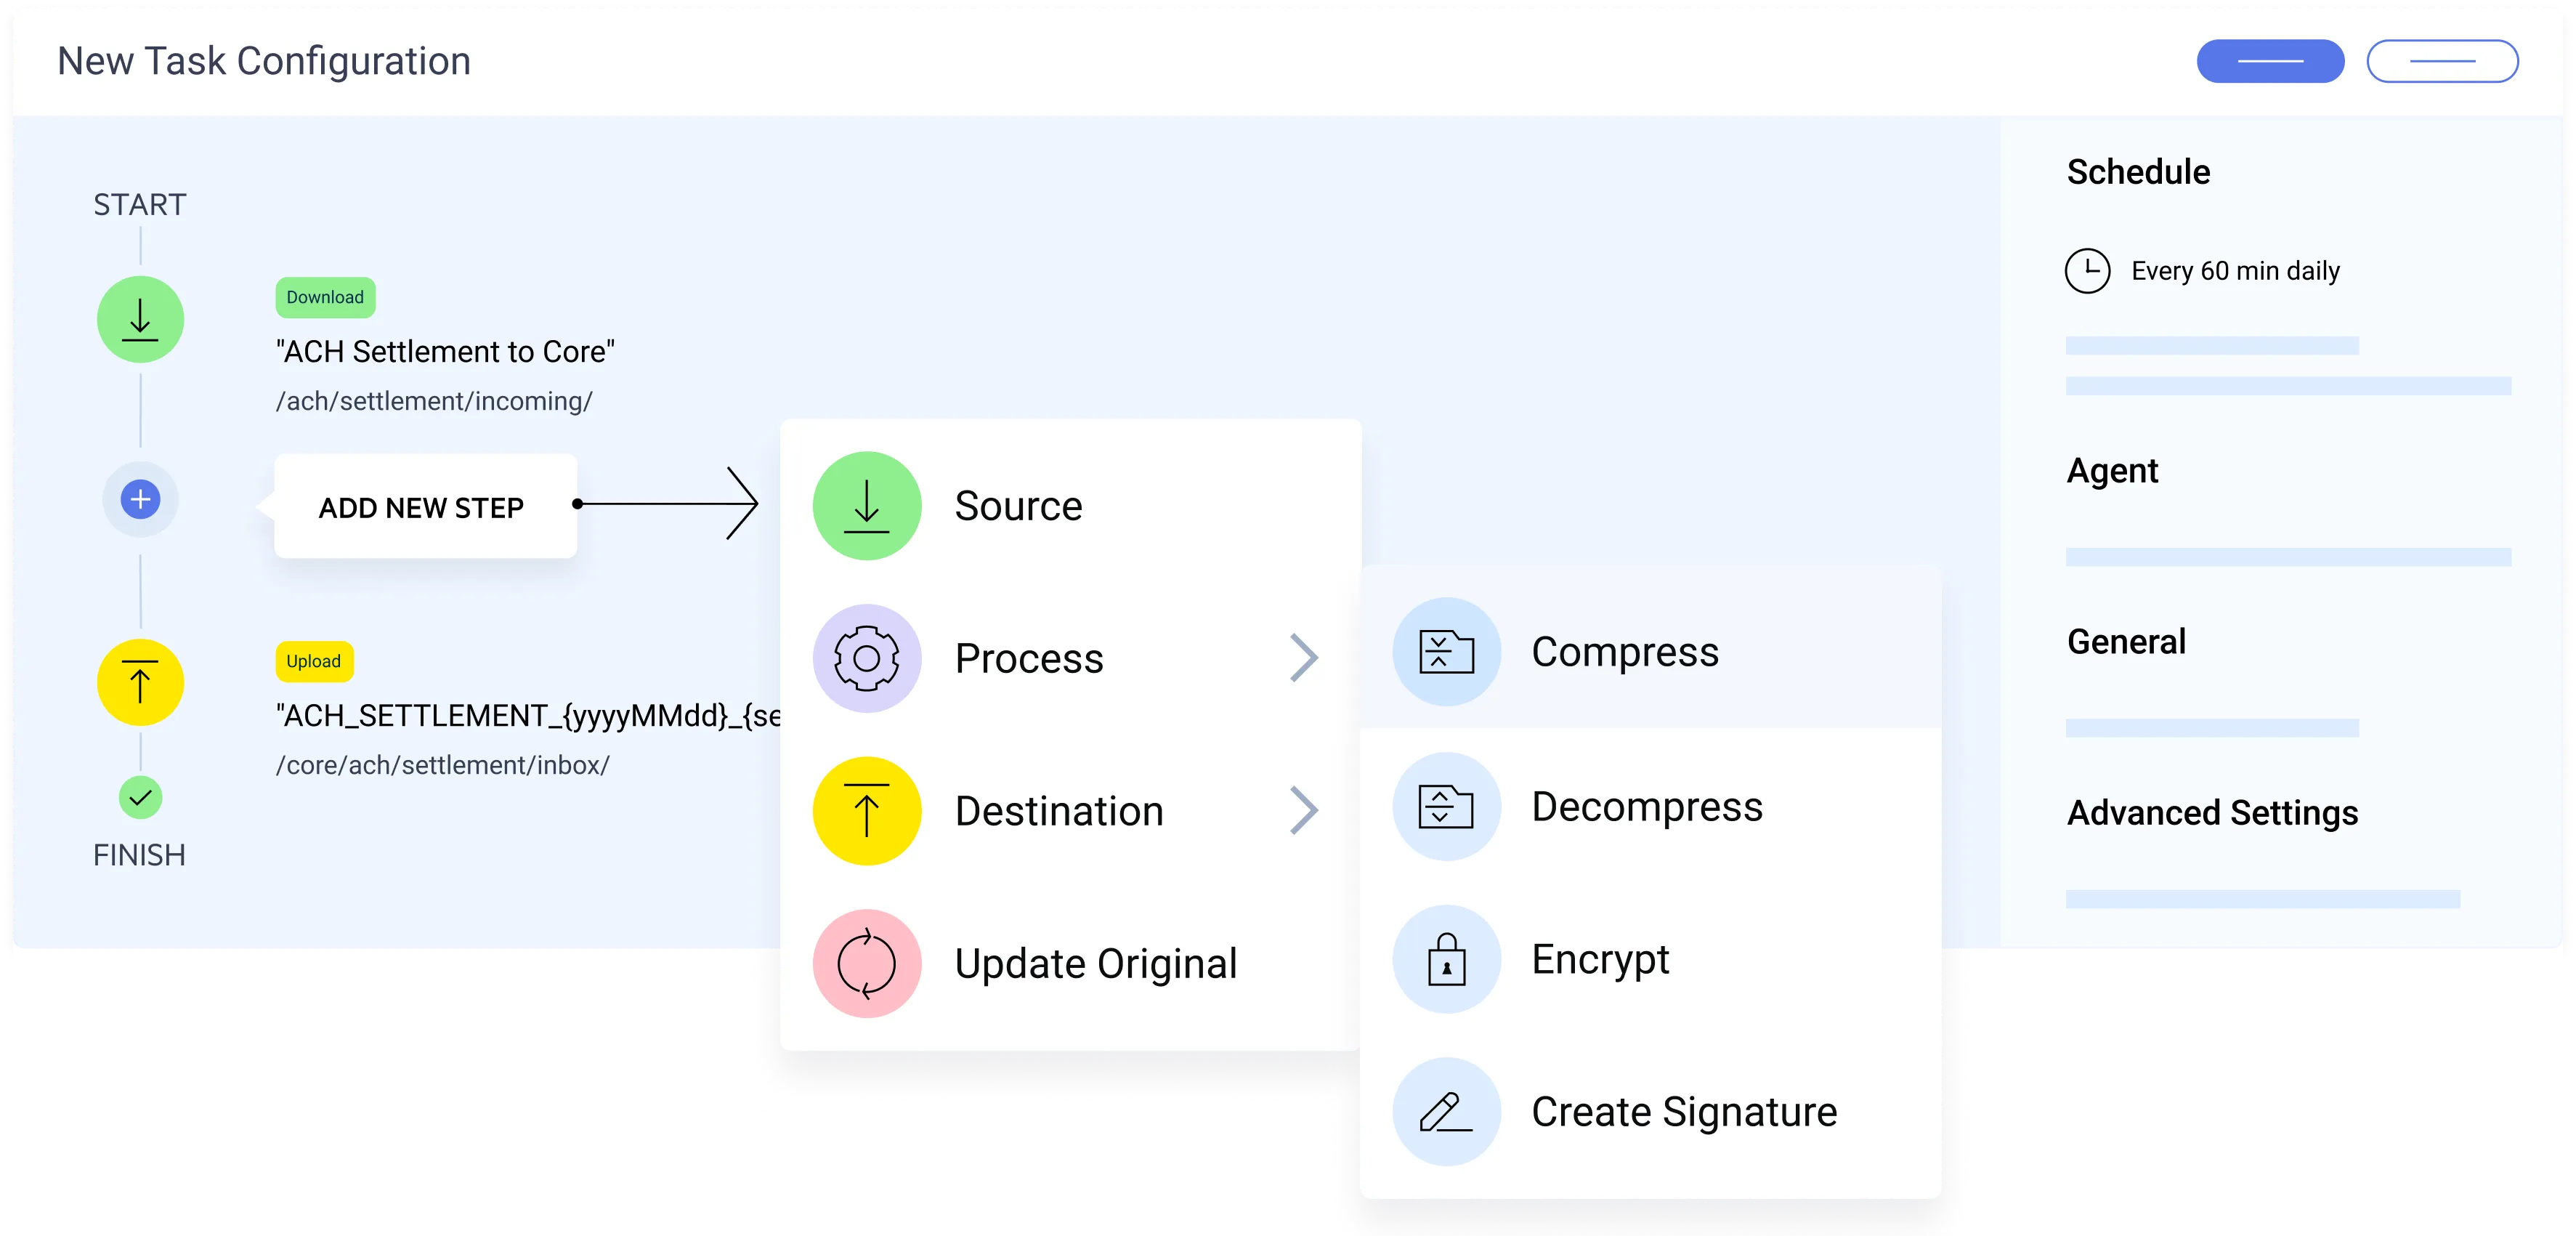Viewport: 2576px width, 1236px height.
Task: Click the Compress folder icon
Action: coord(1446,652)
